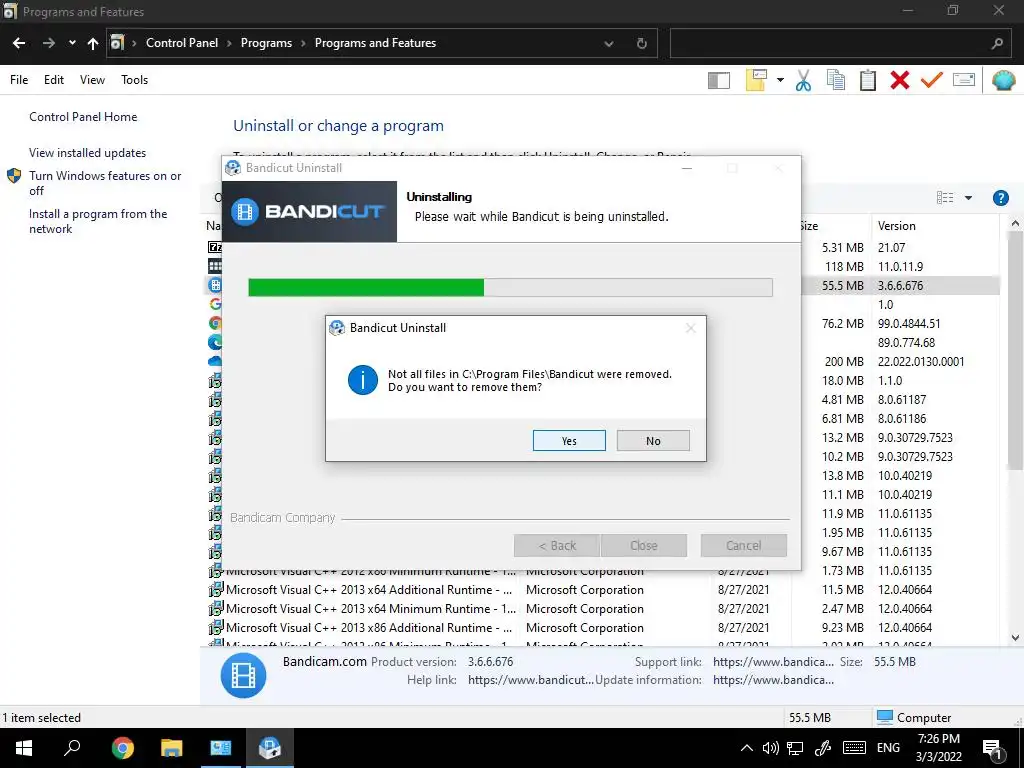Close the Bandicut Uninstall confirmation dialog

click(x=690, y=328)
